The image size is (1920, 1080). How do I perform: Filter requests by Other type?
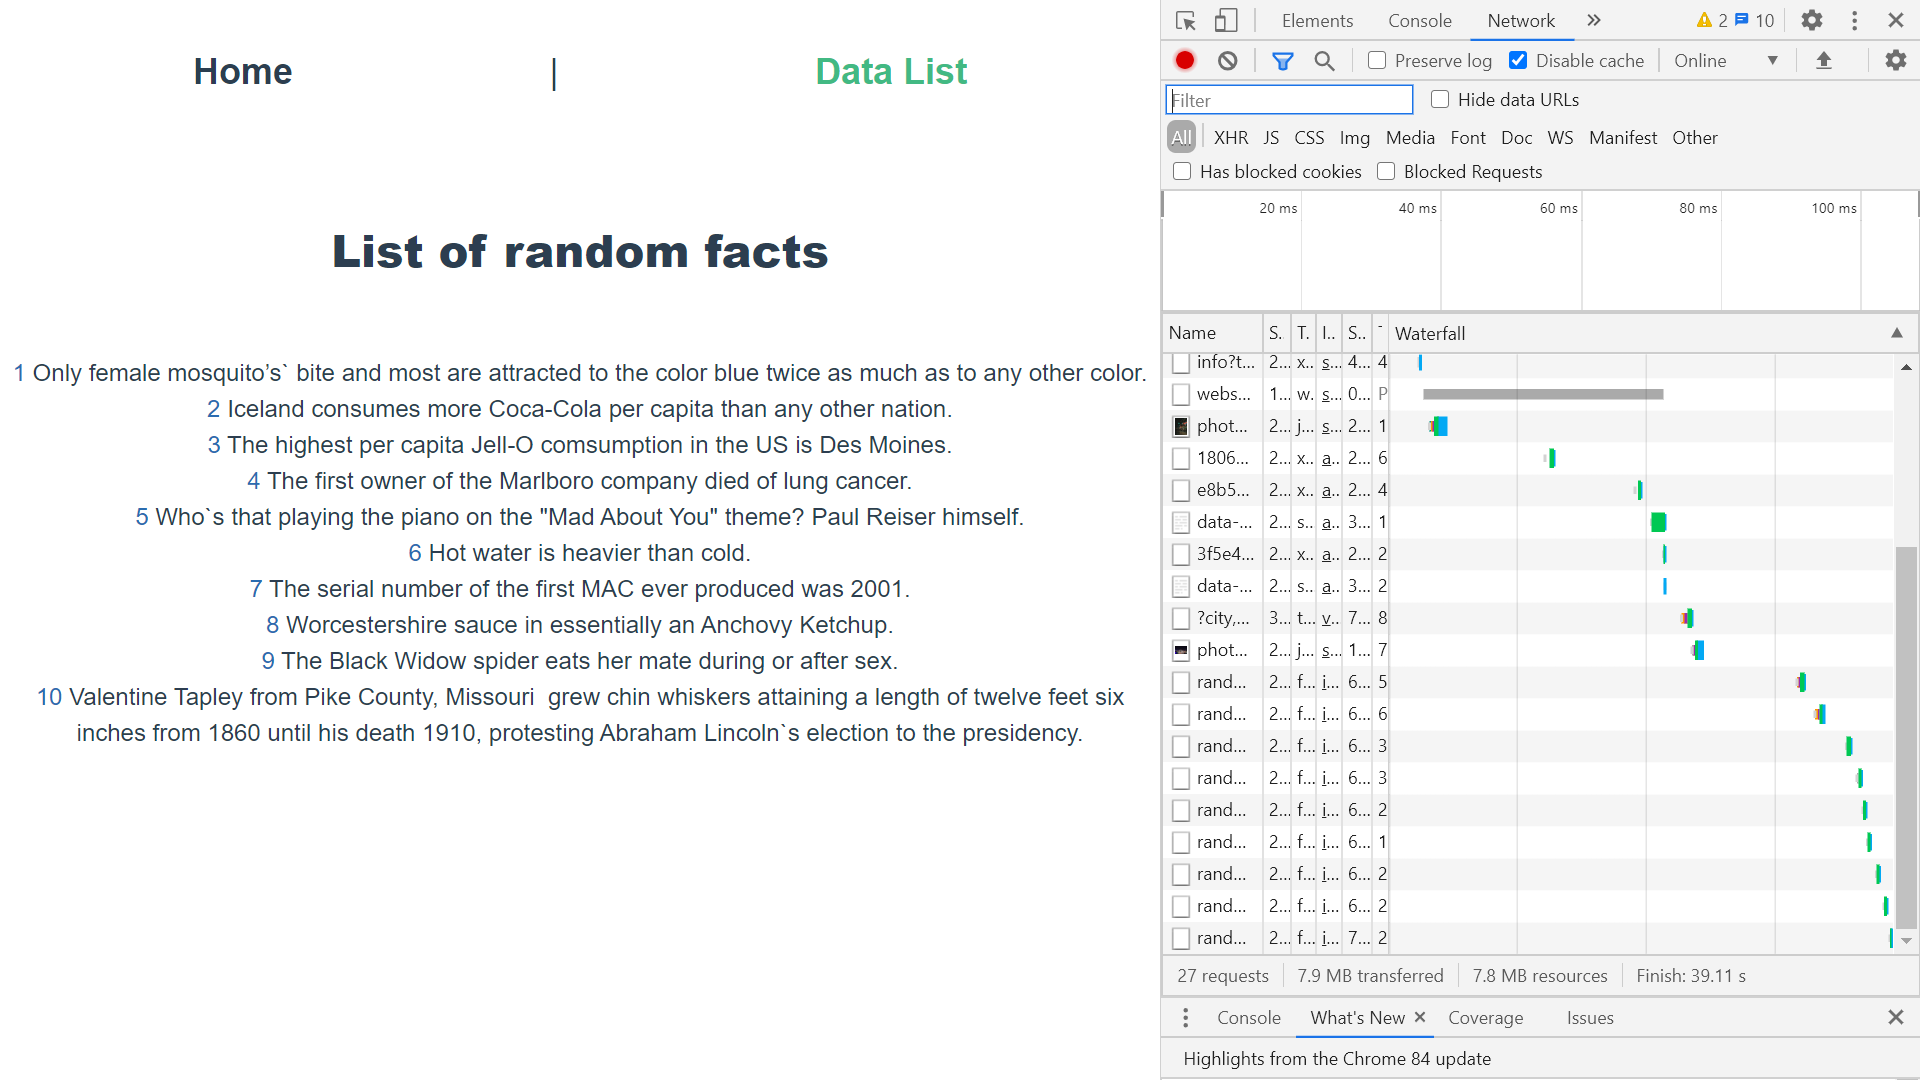coord(1695,138)
